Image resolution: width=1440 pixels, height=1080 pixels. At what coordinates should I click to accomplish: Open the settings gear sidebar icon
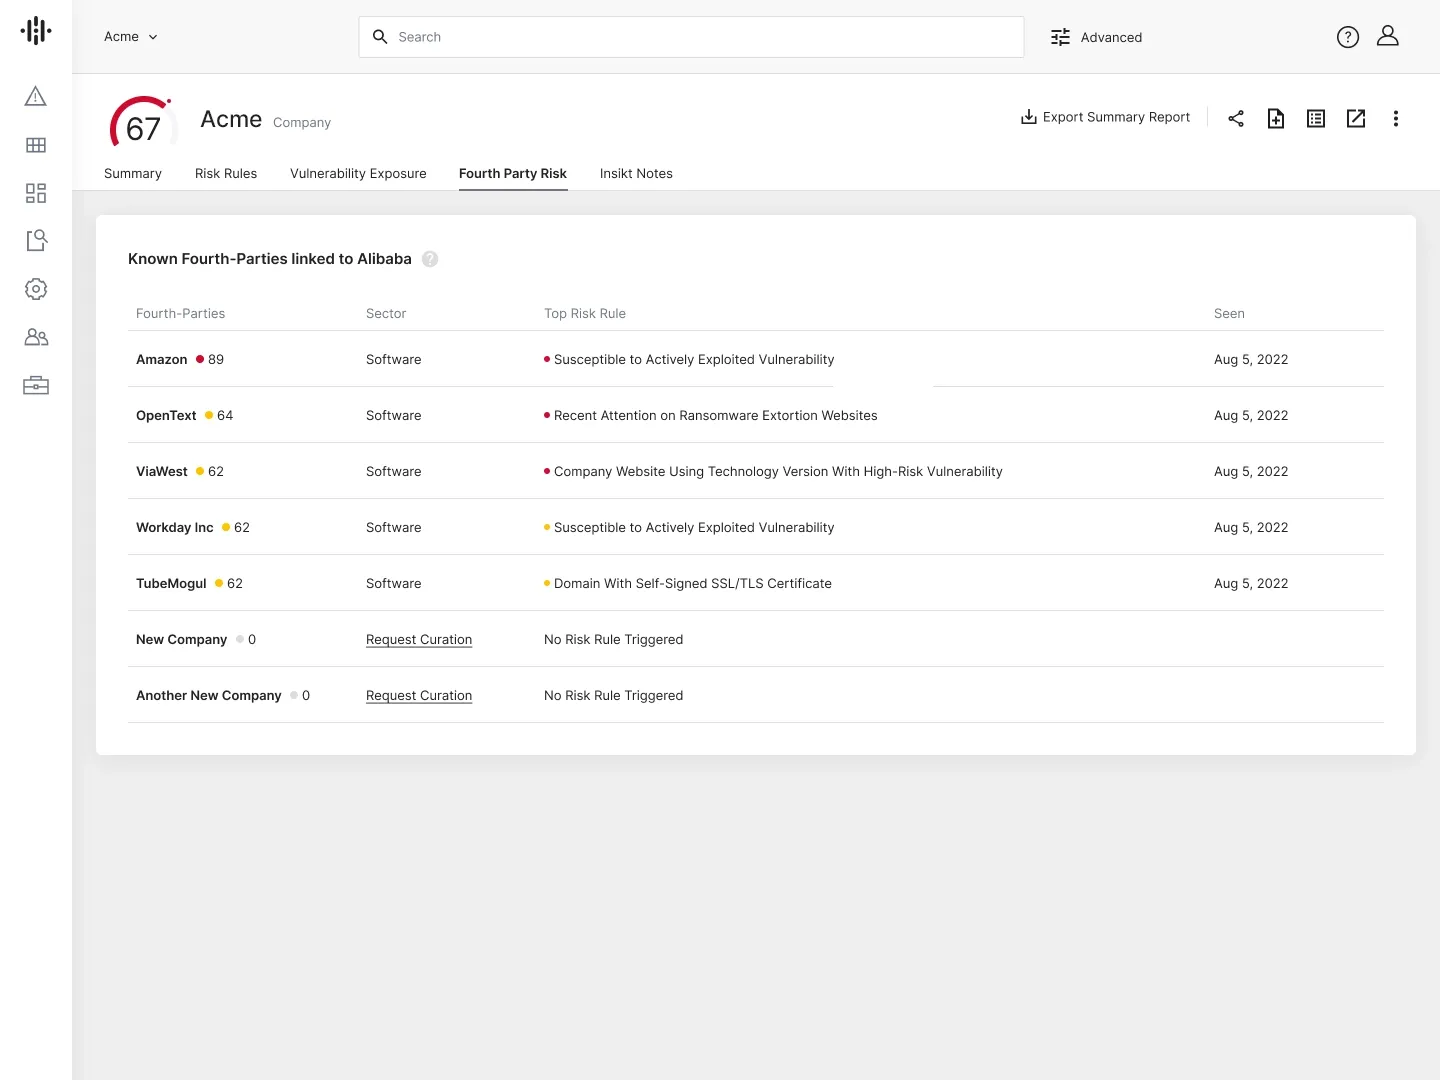click(x=36, y=289)
